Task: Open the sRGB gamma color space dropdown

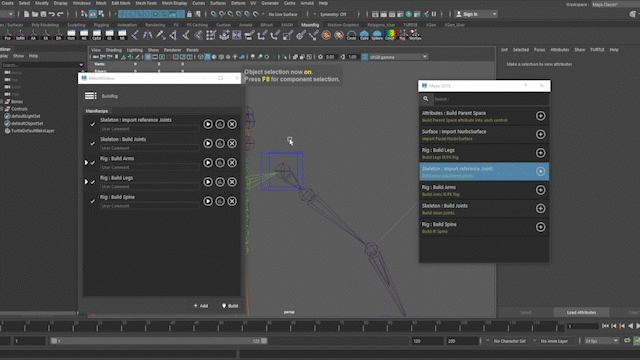Action: tap(398, 57)
